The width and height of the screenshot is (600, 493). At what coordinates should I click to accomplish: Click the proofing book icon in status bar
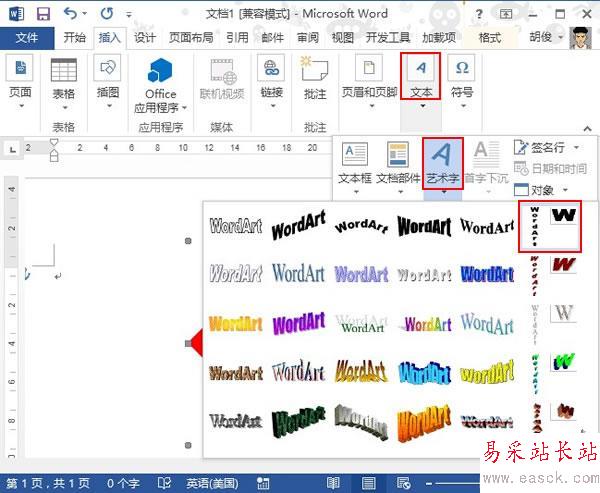[x=164, y=483]
